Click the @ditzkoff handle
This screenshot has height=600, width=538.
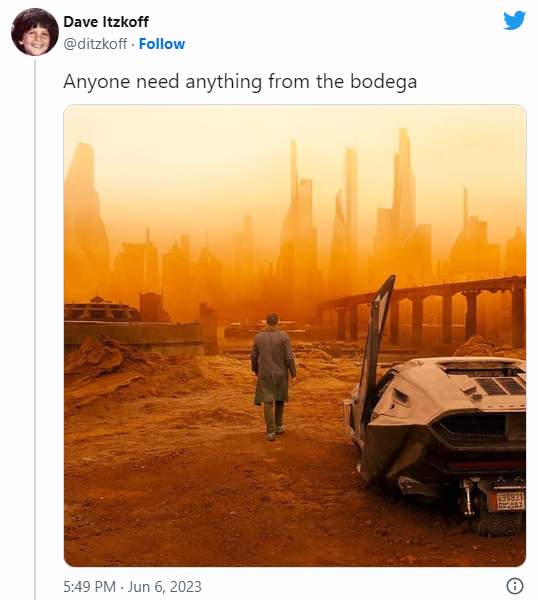pyautogui.click(x=95, y=44)
